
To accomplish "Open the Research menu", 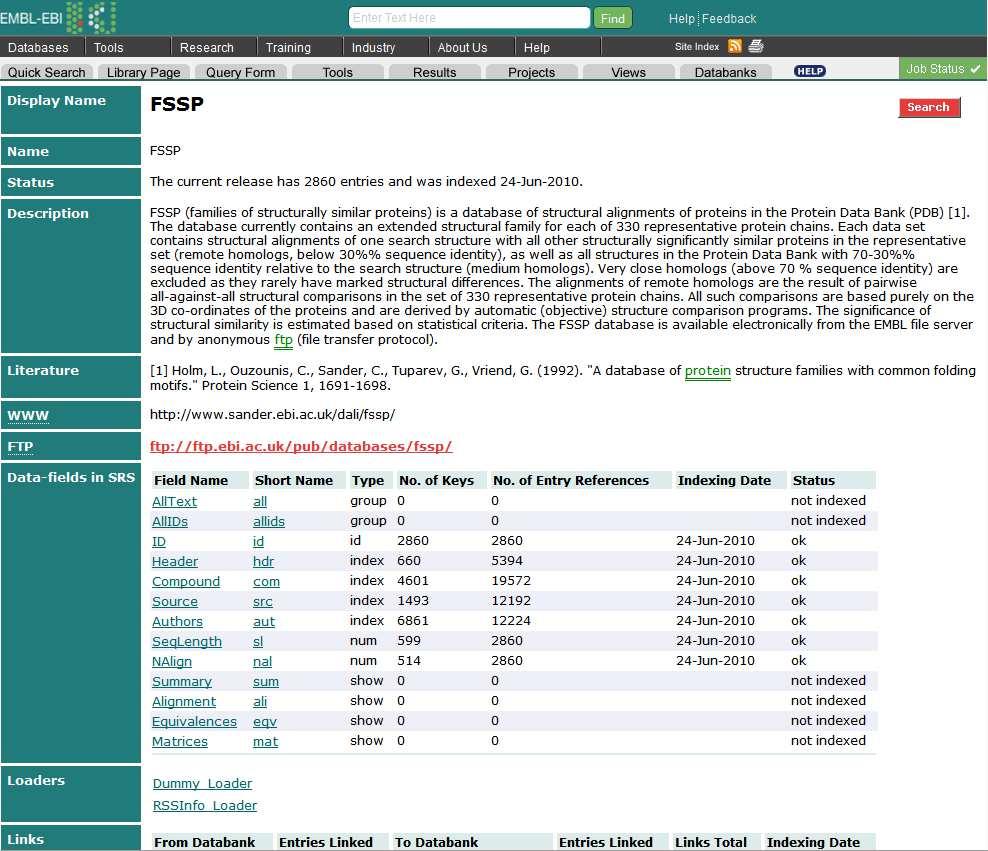I will [x=207, y=48].
